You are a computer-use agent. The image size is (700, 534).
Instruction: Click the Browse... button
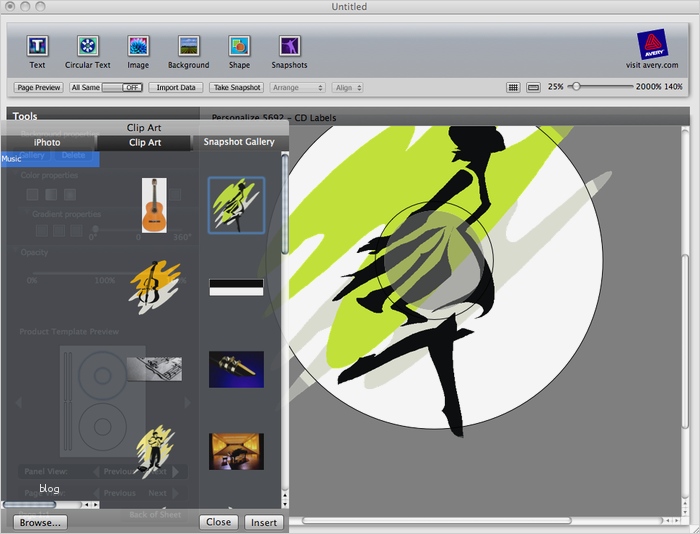pos(40,522)
